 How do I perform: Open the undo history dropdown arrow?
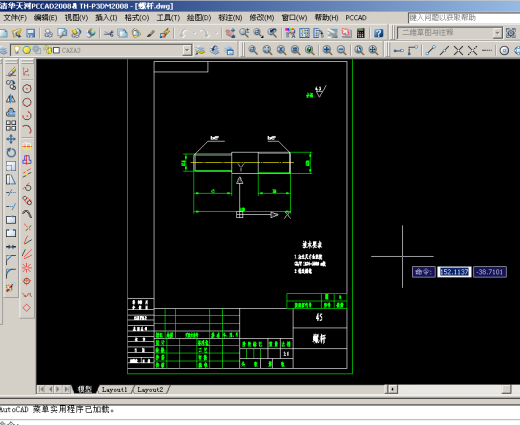195,33
